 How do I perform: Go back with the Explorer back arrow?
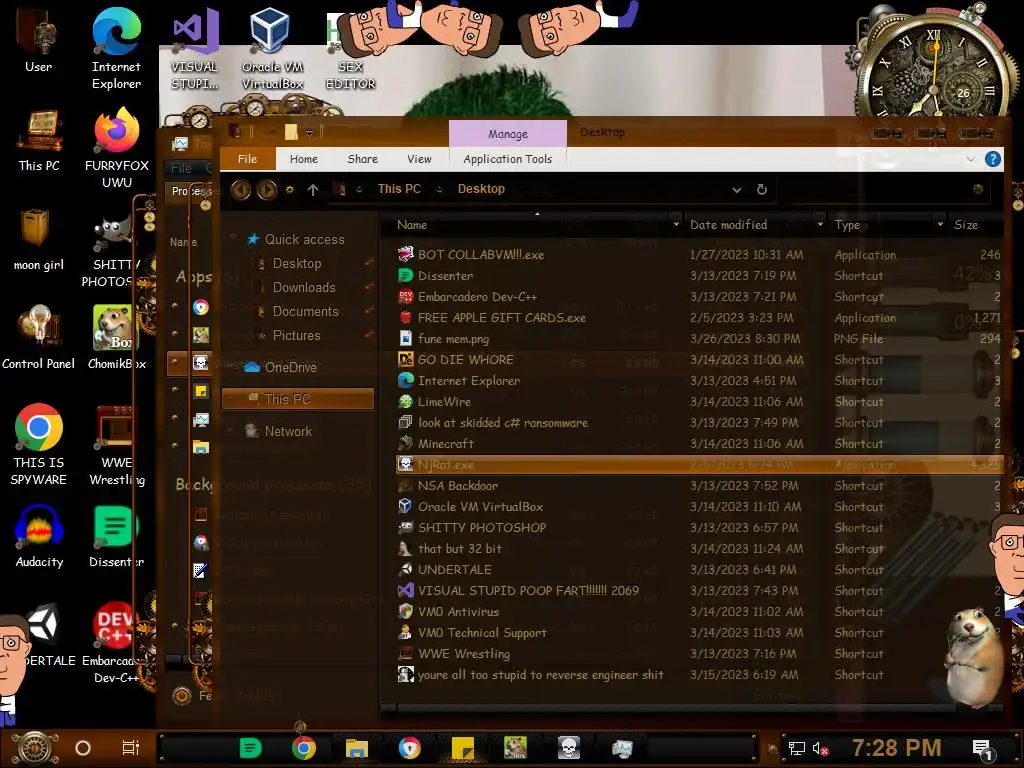[x=240, y=190]
